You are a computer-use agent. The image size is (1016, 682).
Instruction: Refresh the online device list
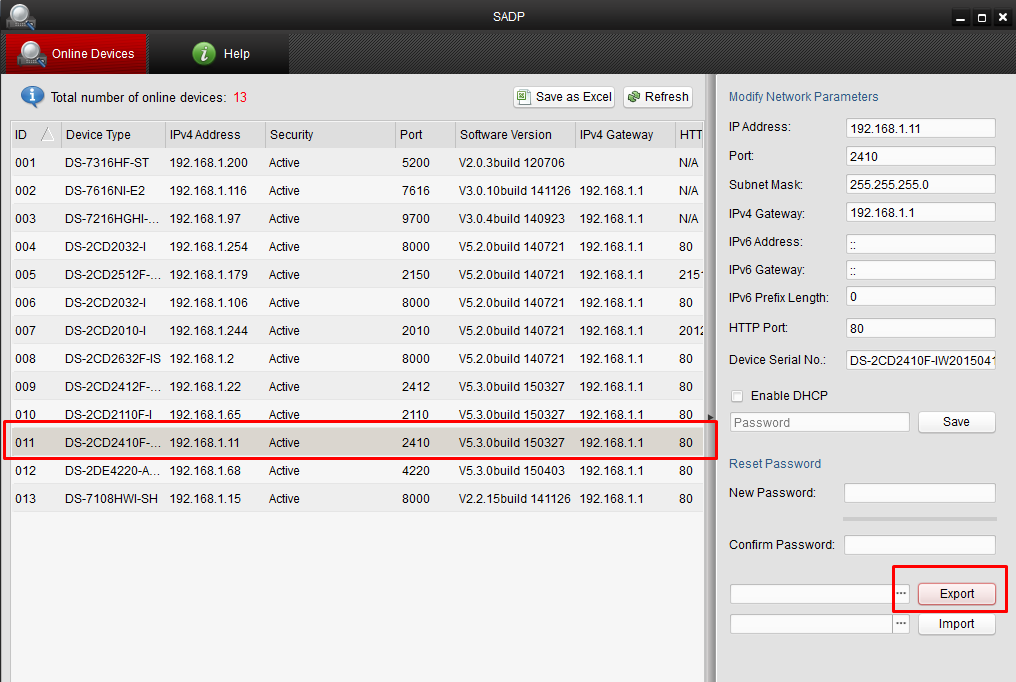pyautogui.click(x=658, y=97)
